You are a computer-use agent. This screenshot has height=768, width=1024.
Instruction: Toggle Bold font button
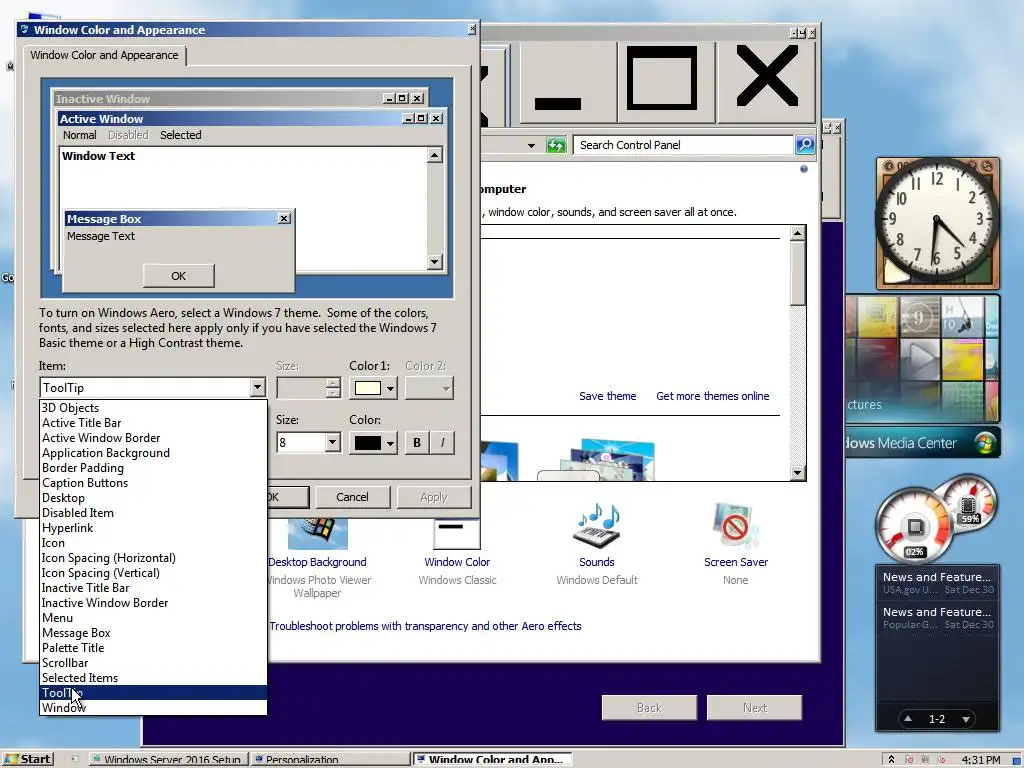point(417,443)
